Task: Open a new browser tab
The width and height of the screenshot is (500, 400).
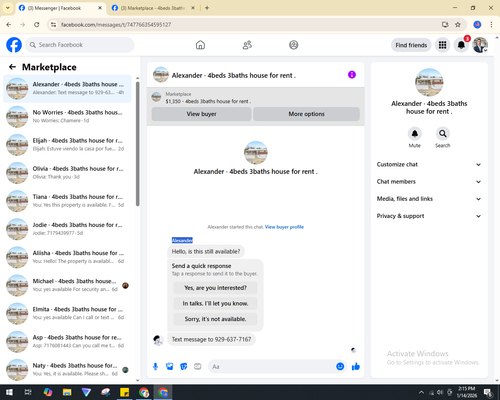Action: click(207, 8)
